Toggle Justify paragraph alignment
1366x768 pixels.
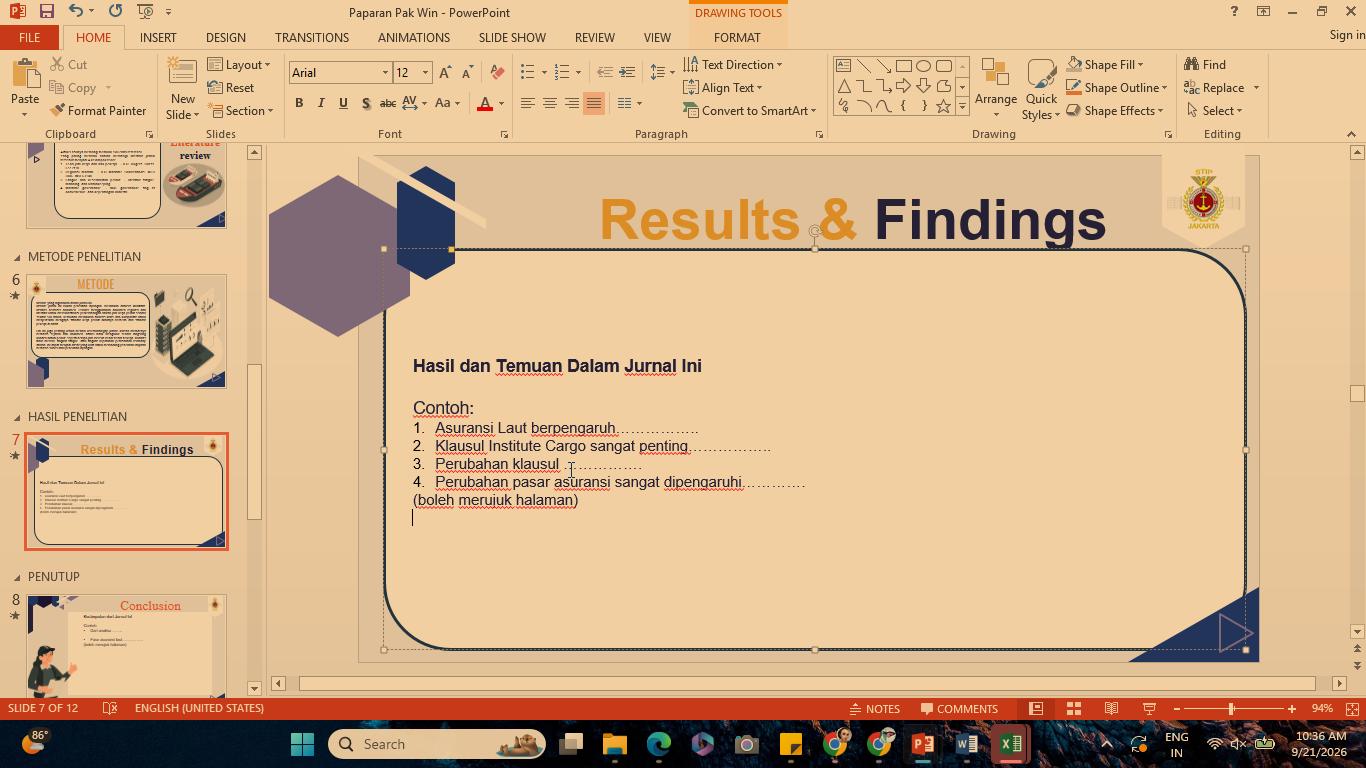594,103
